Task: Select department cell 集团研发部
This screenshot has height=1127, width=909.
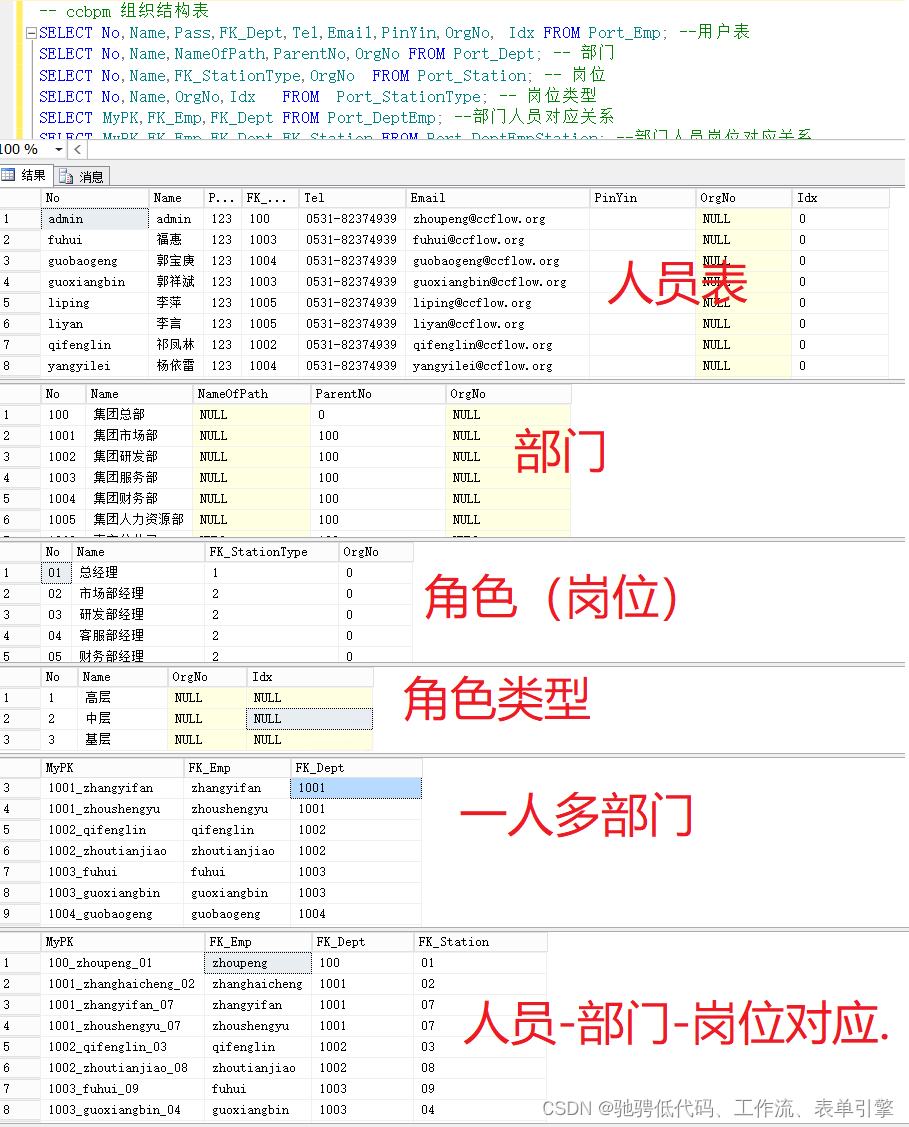Action: [139, 456]
